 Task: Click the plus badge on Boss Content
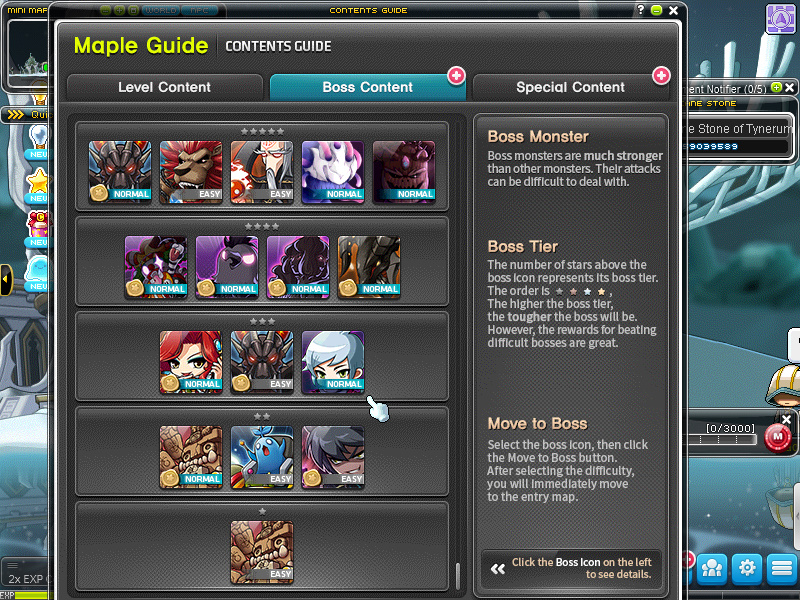click(456, 76)
